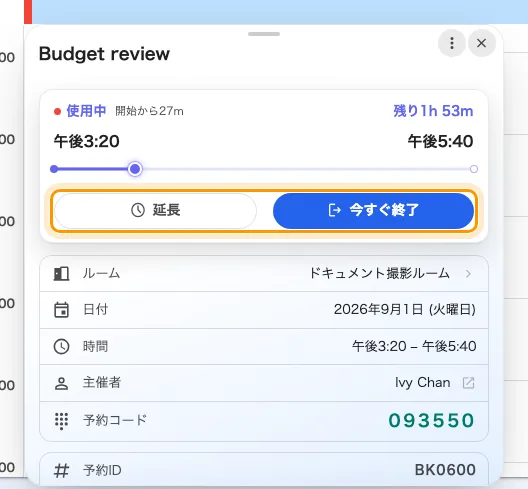528x489 pixels.
Task: Open the three-dot more options menu
Action: [x=452, y=43]
